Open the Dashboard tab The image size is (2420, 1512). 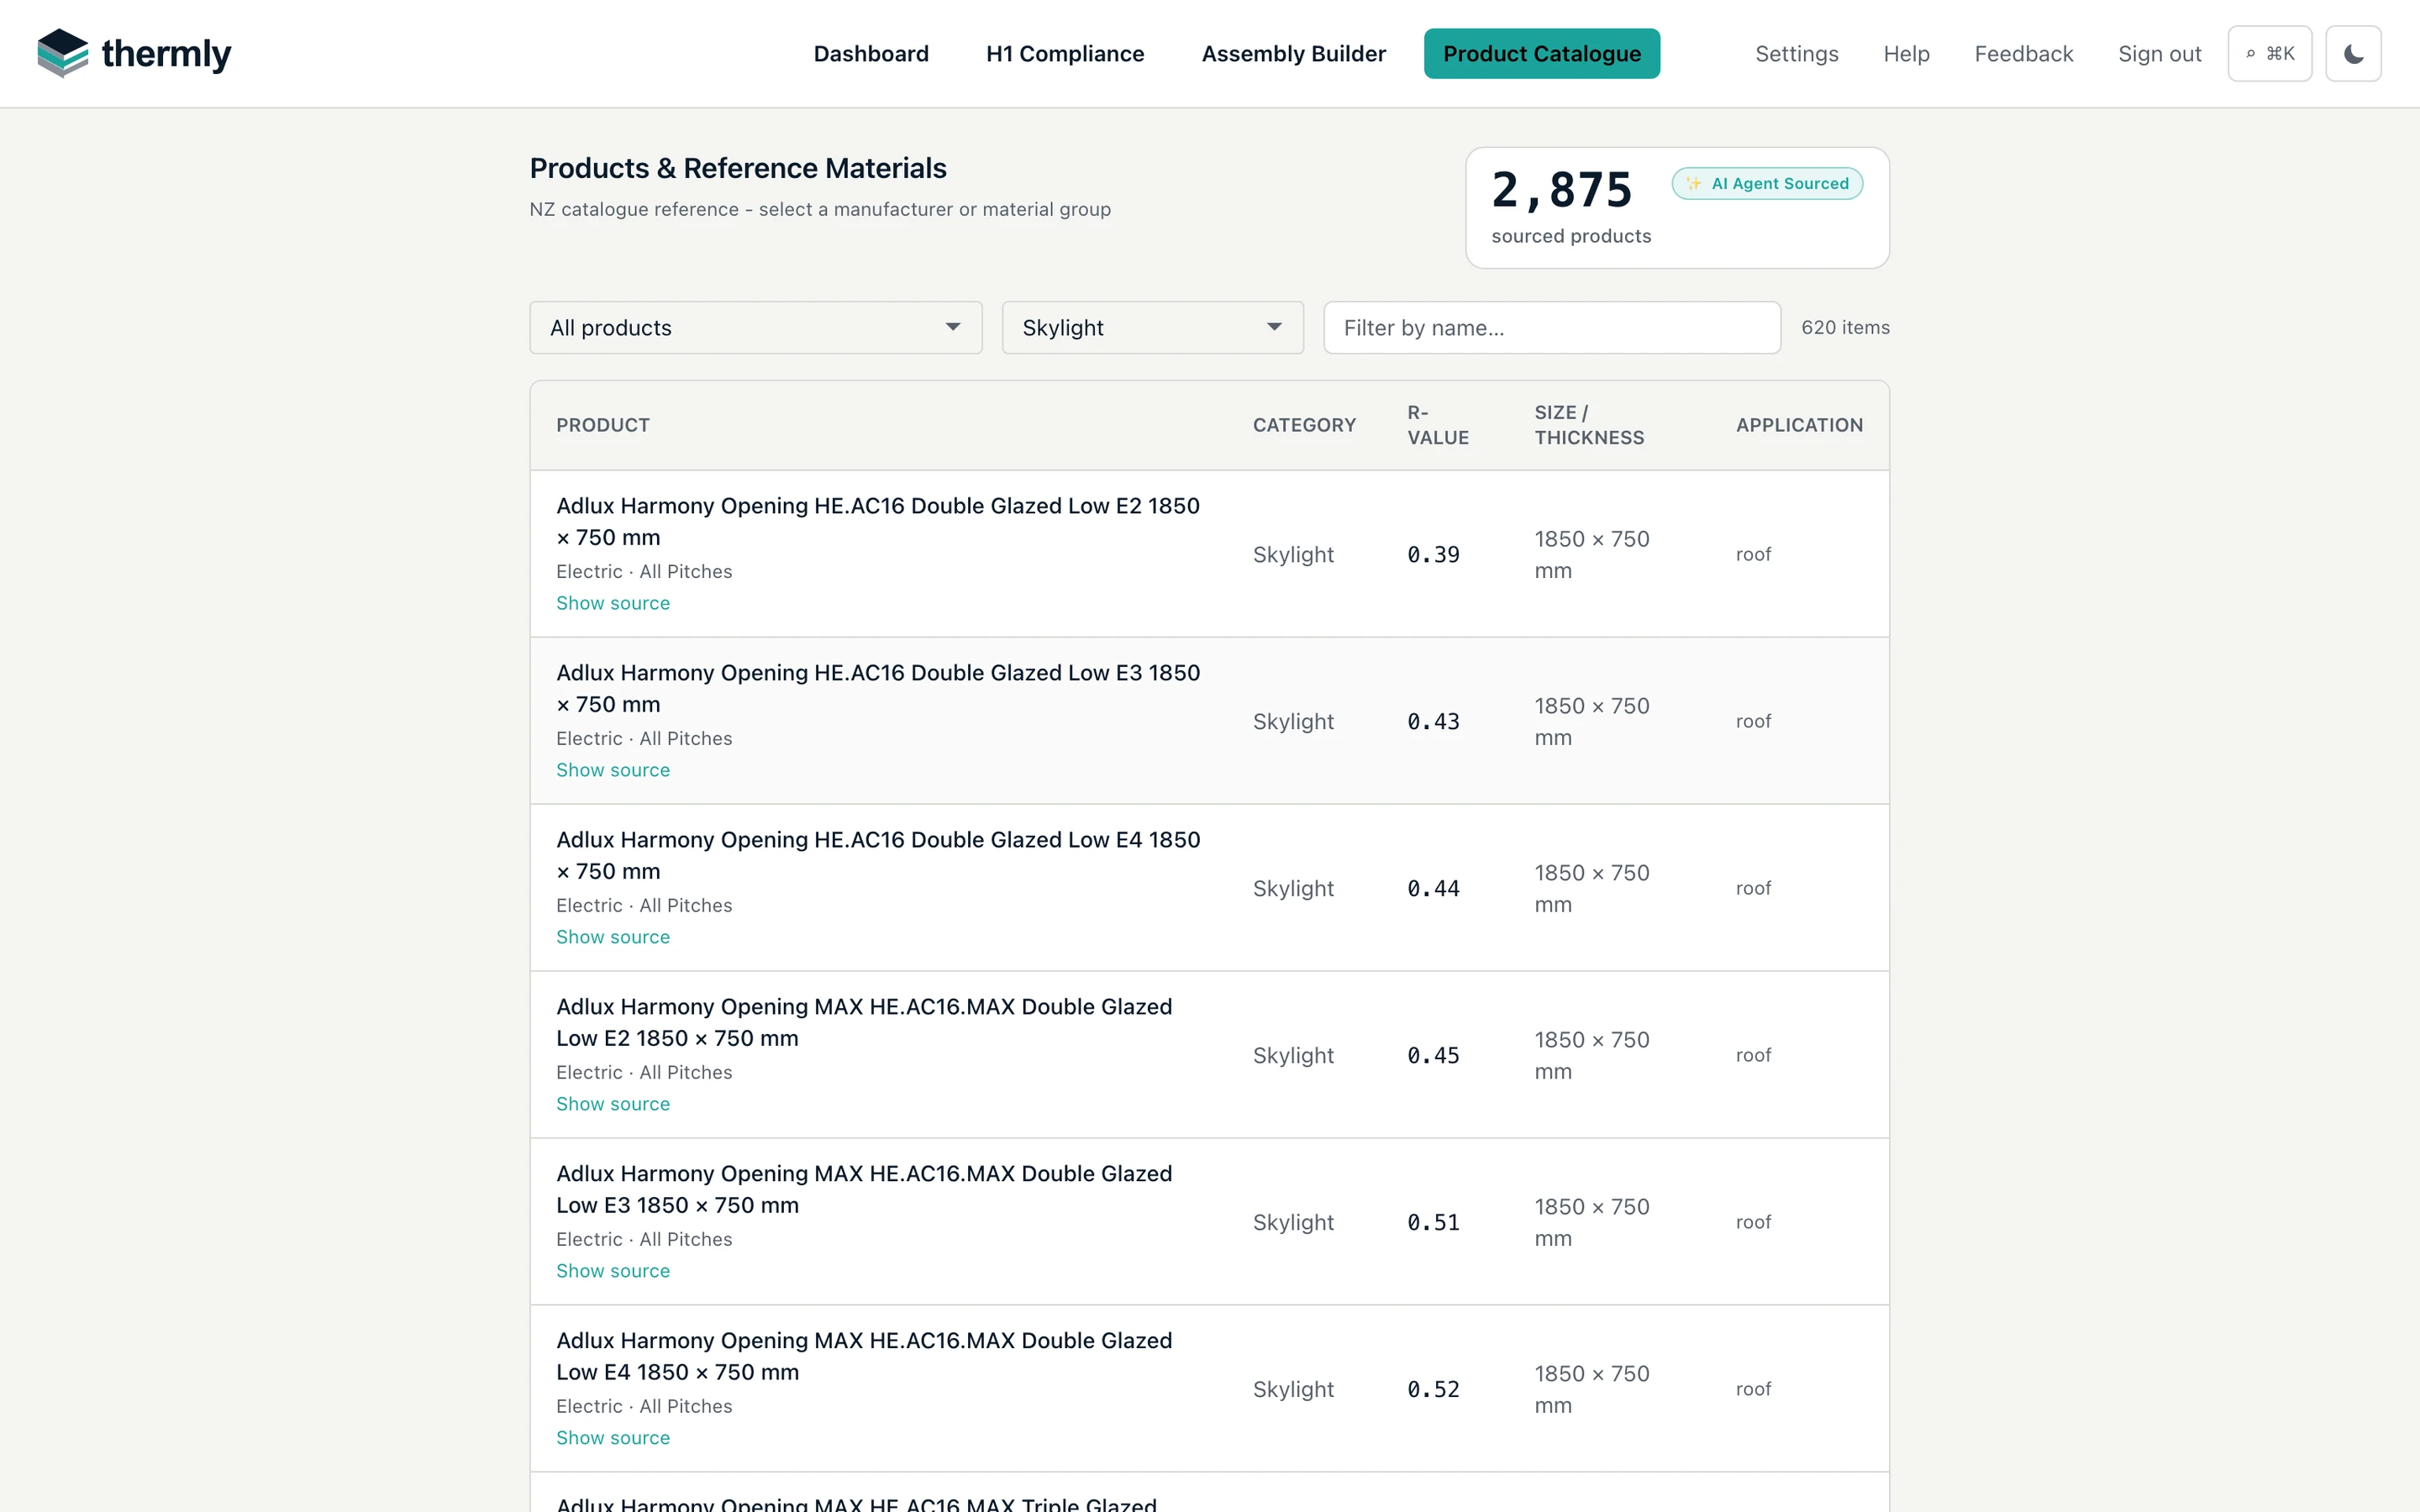point(871,54)
